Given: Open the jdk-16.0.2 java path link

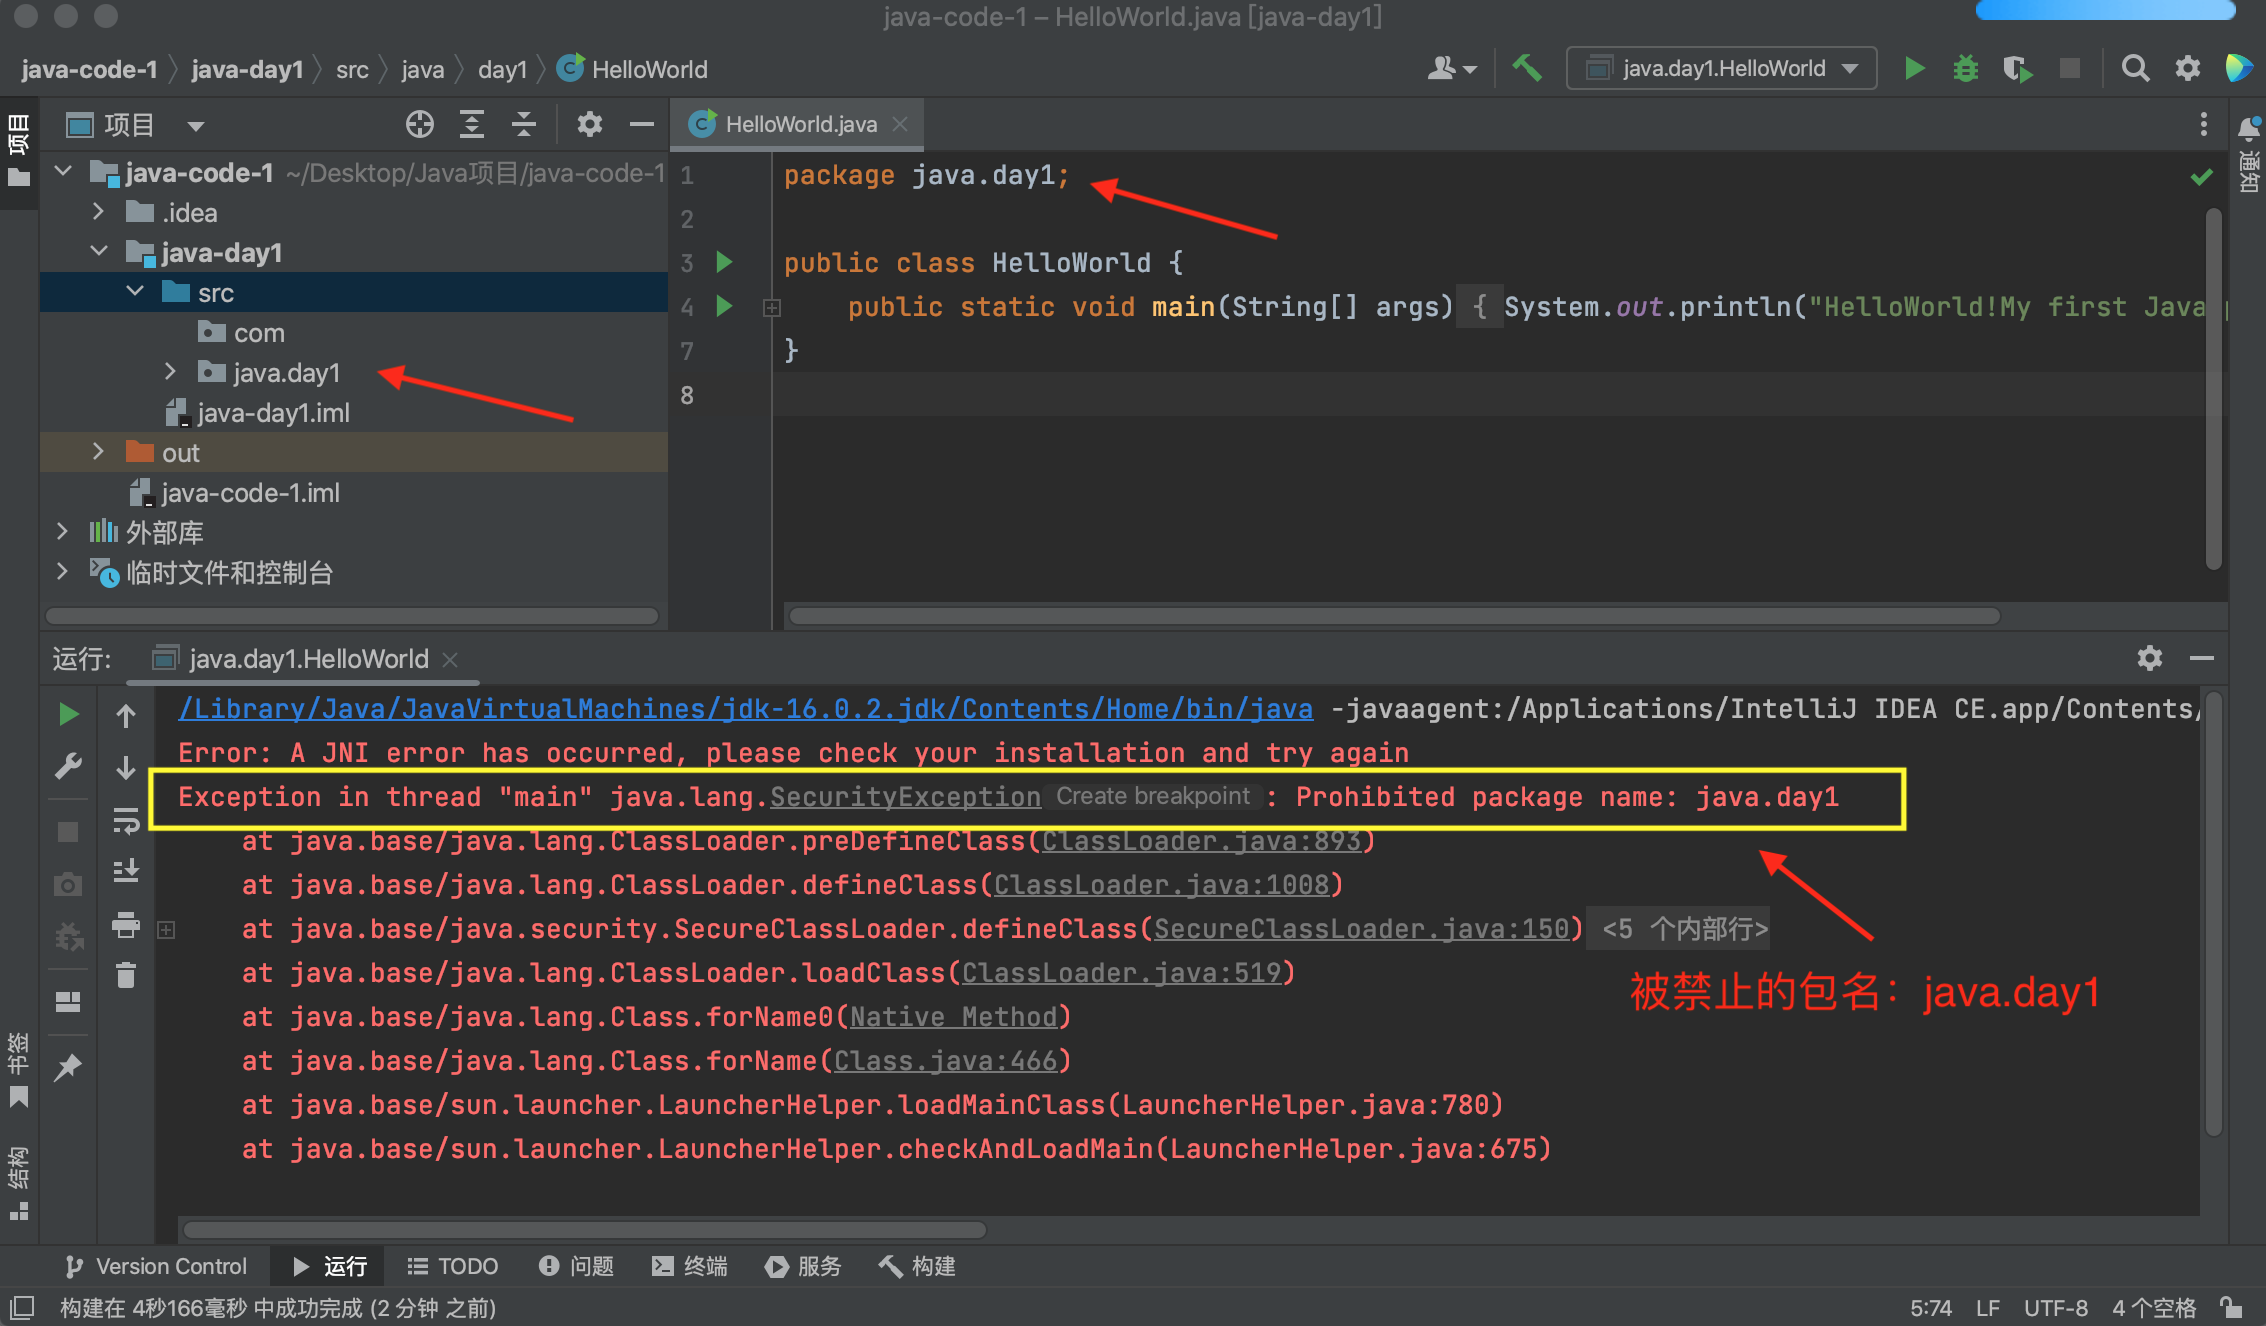Looking at the screenshot, I should [745, 709].
